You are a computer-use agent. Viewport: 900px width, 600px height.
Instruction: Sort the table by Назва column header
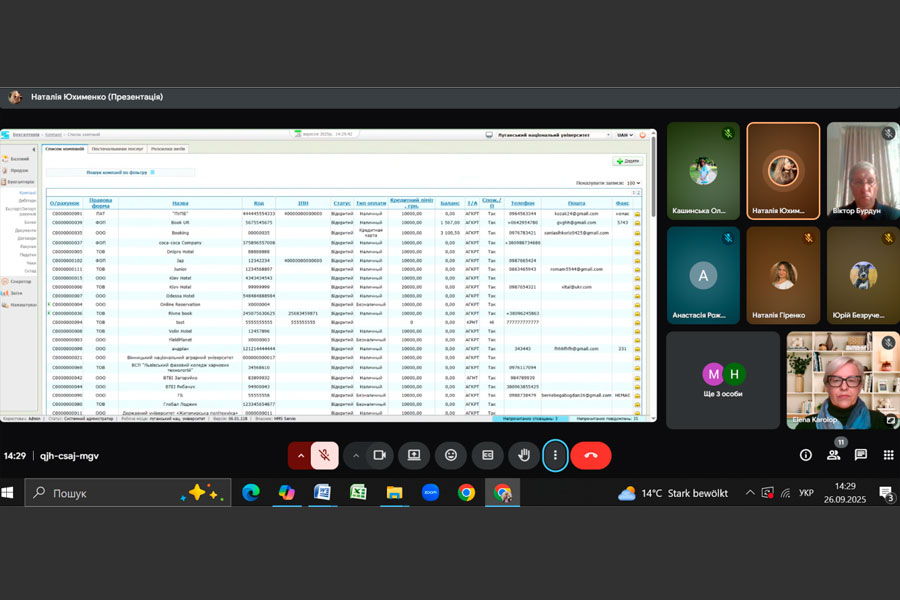pos(180,203)
